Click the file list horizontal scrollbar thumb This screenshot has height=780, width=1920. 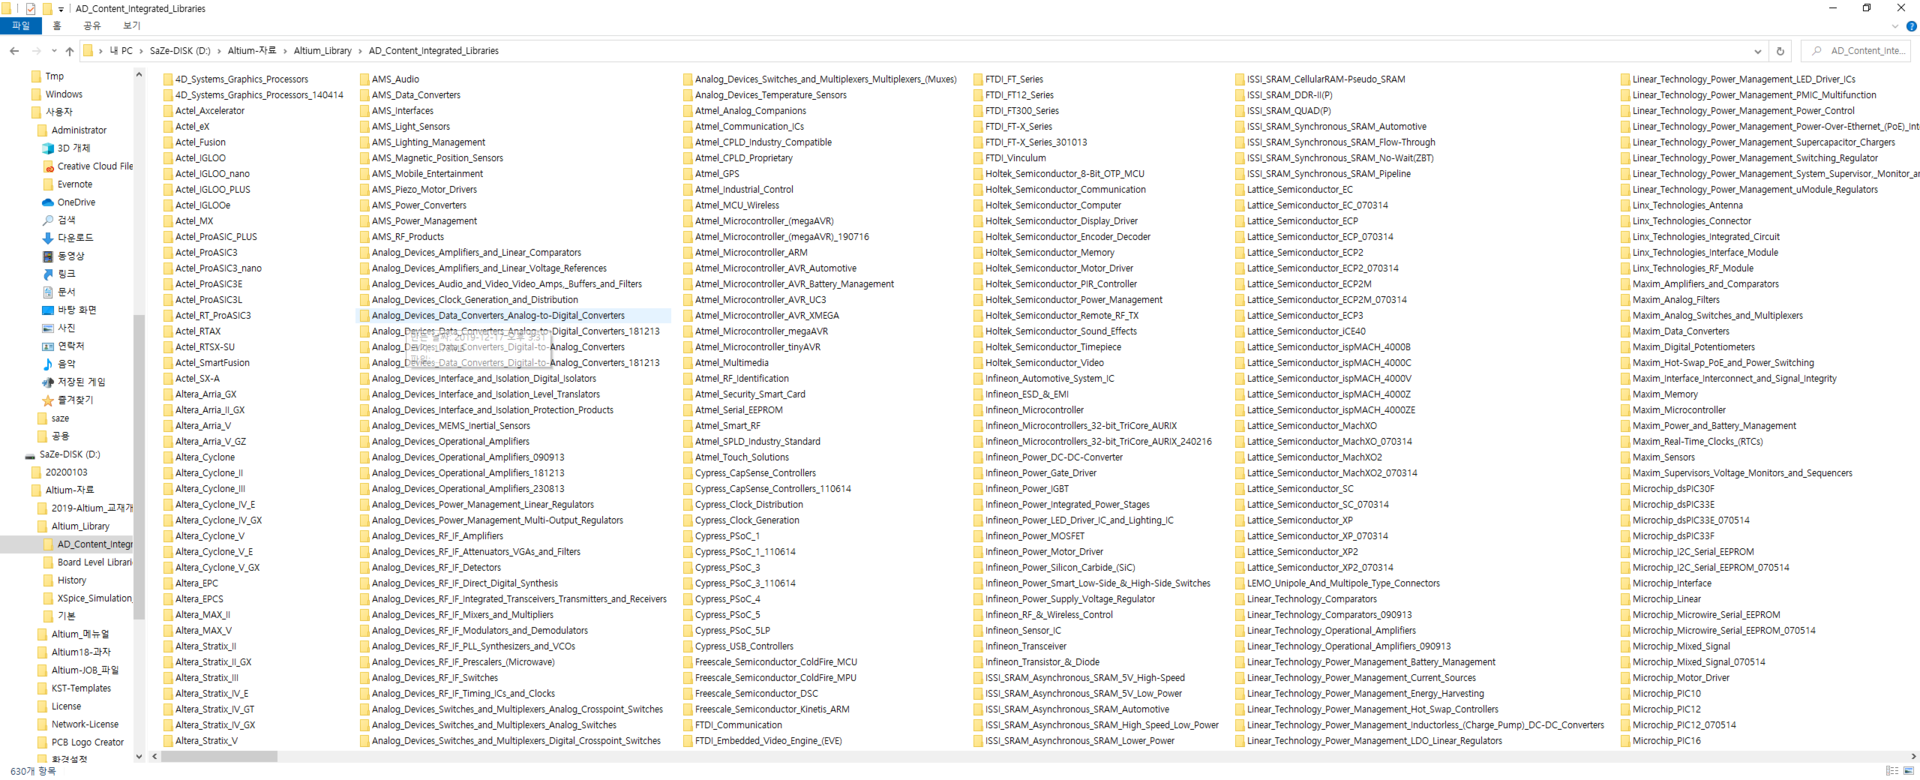220,756
